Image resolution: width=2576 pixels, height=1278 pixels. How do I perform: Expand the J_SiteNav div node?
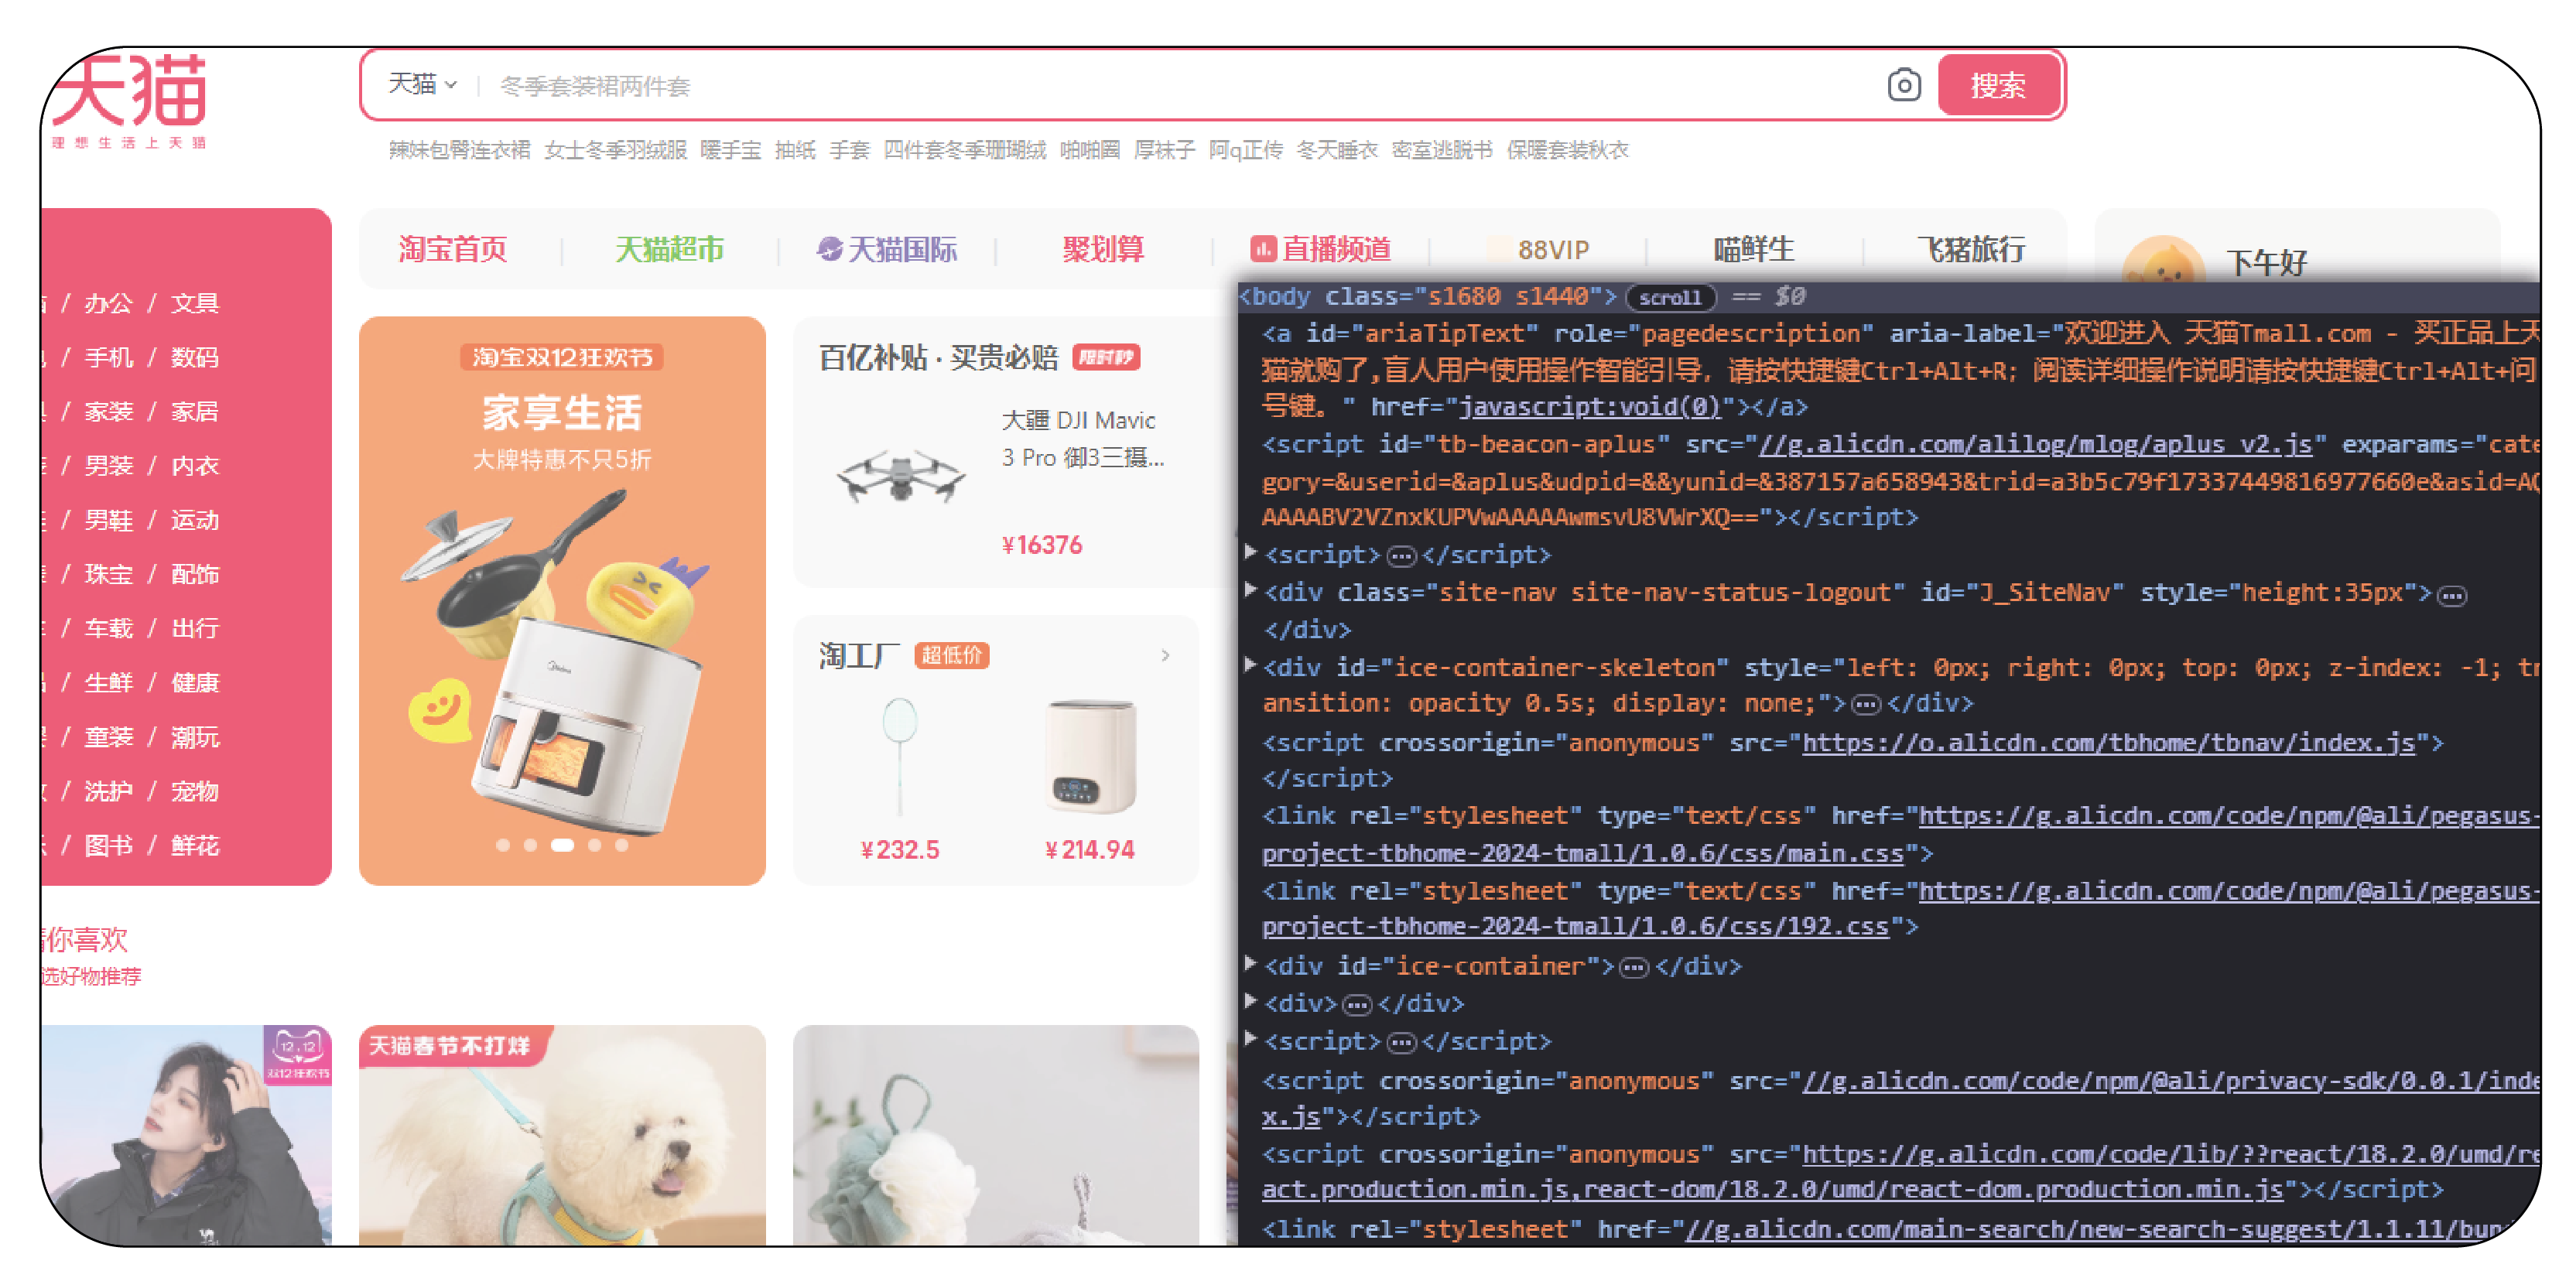(1250, 590)
